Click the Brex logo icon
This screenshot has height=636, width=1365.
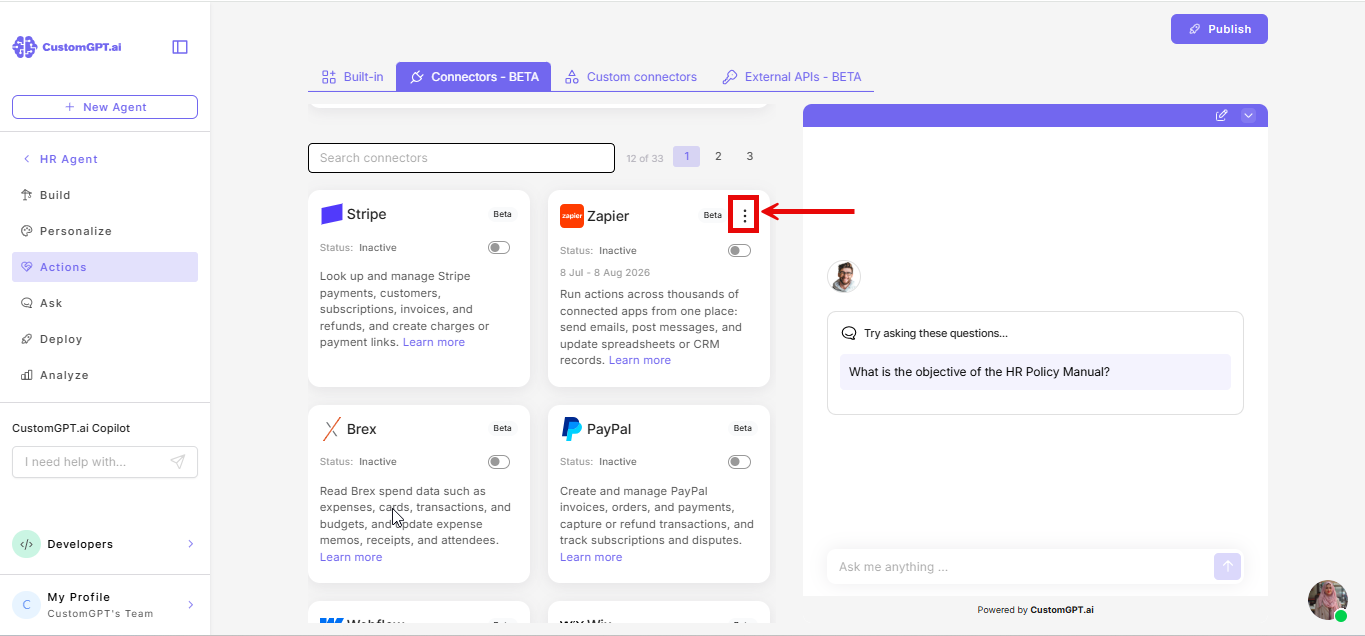[331, 429]
